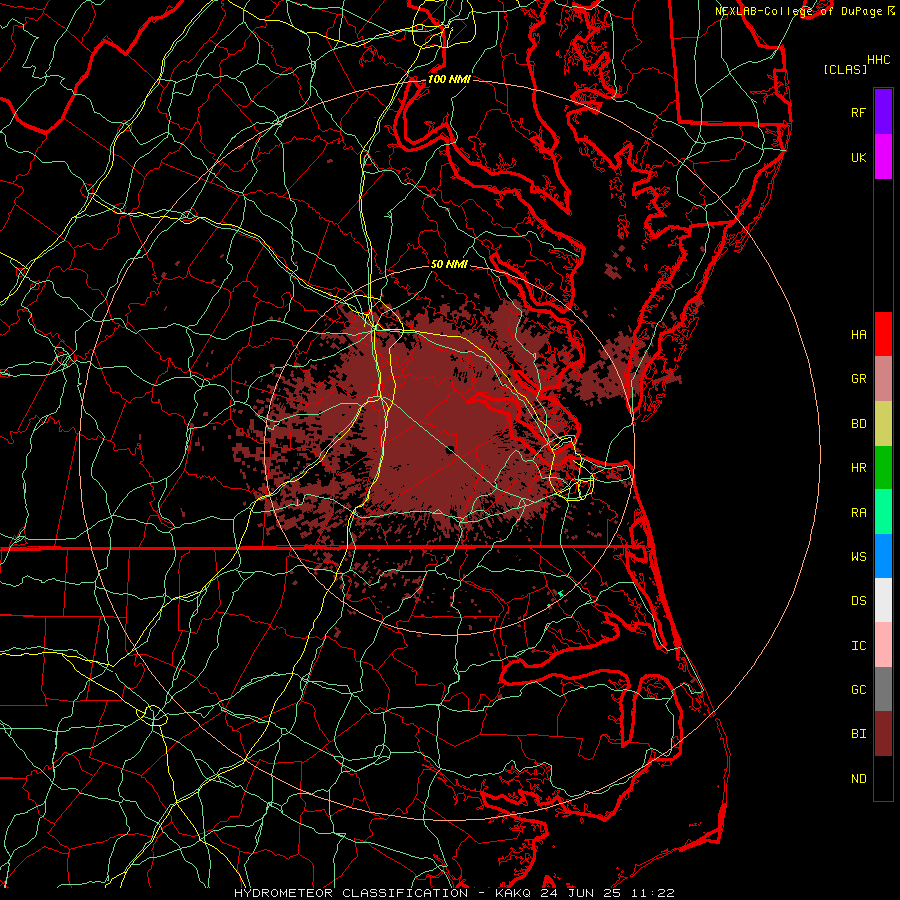This screenshot has height=900, width=900.
Task: Pick the RA light-green legend swatch
Action: click(883, 512)
